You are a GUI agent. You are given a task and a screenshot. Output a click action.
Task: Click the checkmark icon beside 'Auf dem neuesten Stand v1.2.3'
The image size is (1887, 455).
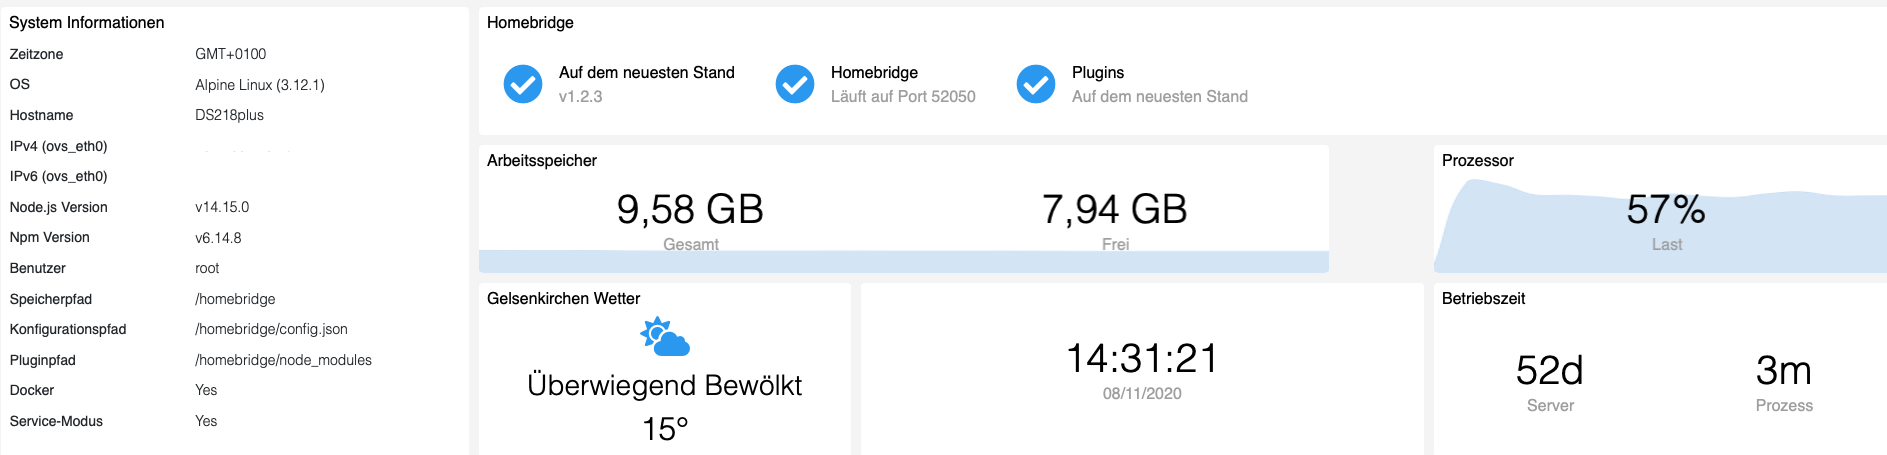[x=523, y=84]
